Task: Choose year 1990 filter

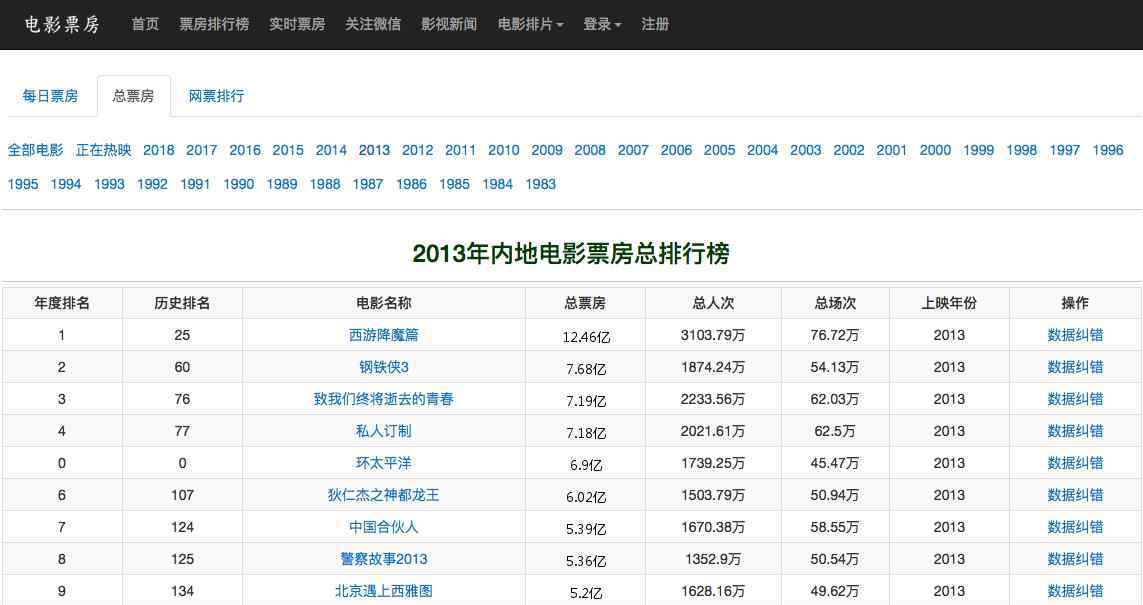Action: tap(238, 184)
